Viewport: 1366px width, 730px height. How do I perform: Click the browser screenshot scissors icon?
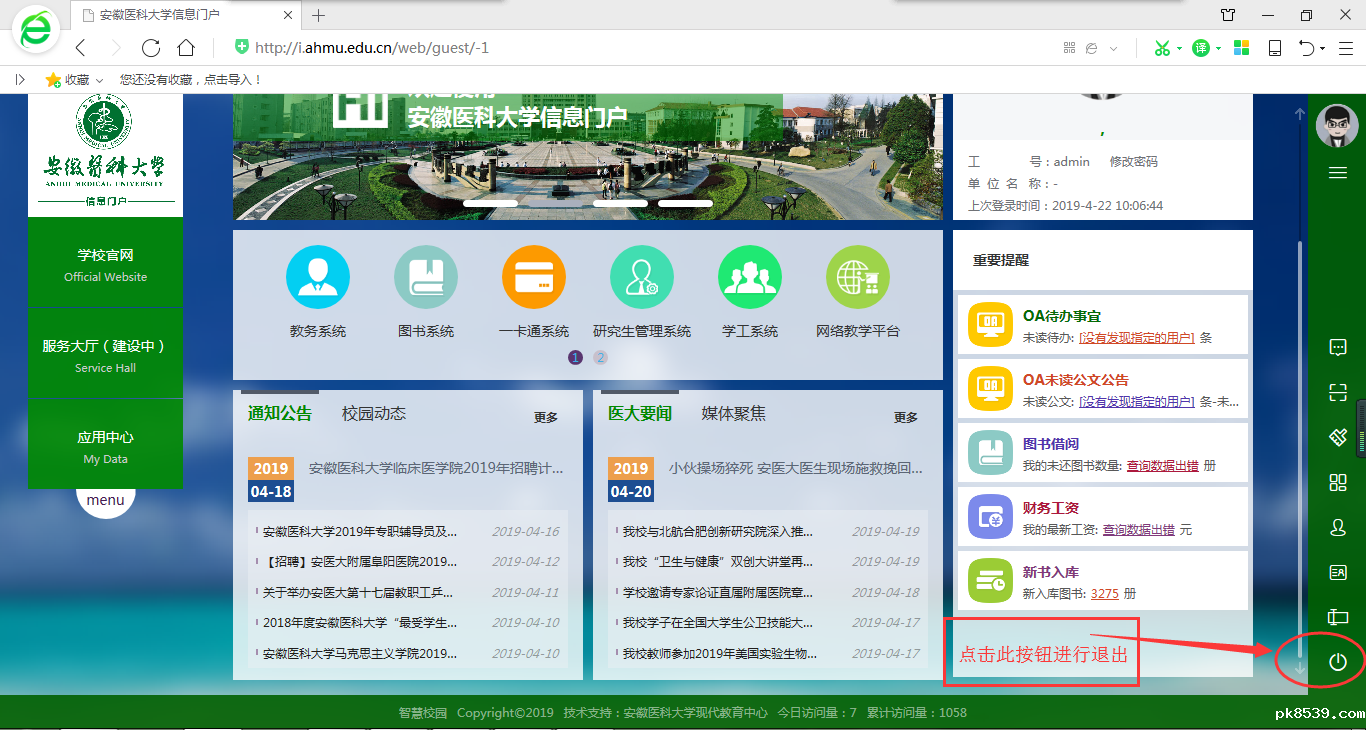coord(1161,48)
